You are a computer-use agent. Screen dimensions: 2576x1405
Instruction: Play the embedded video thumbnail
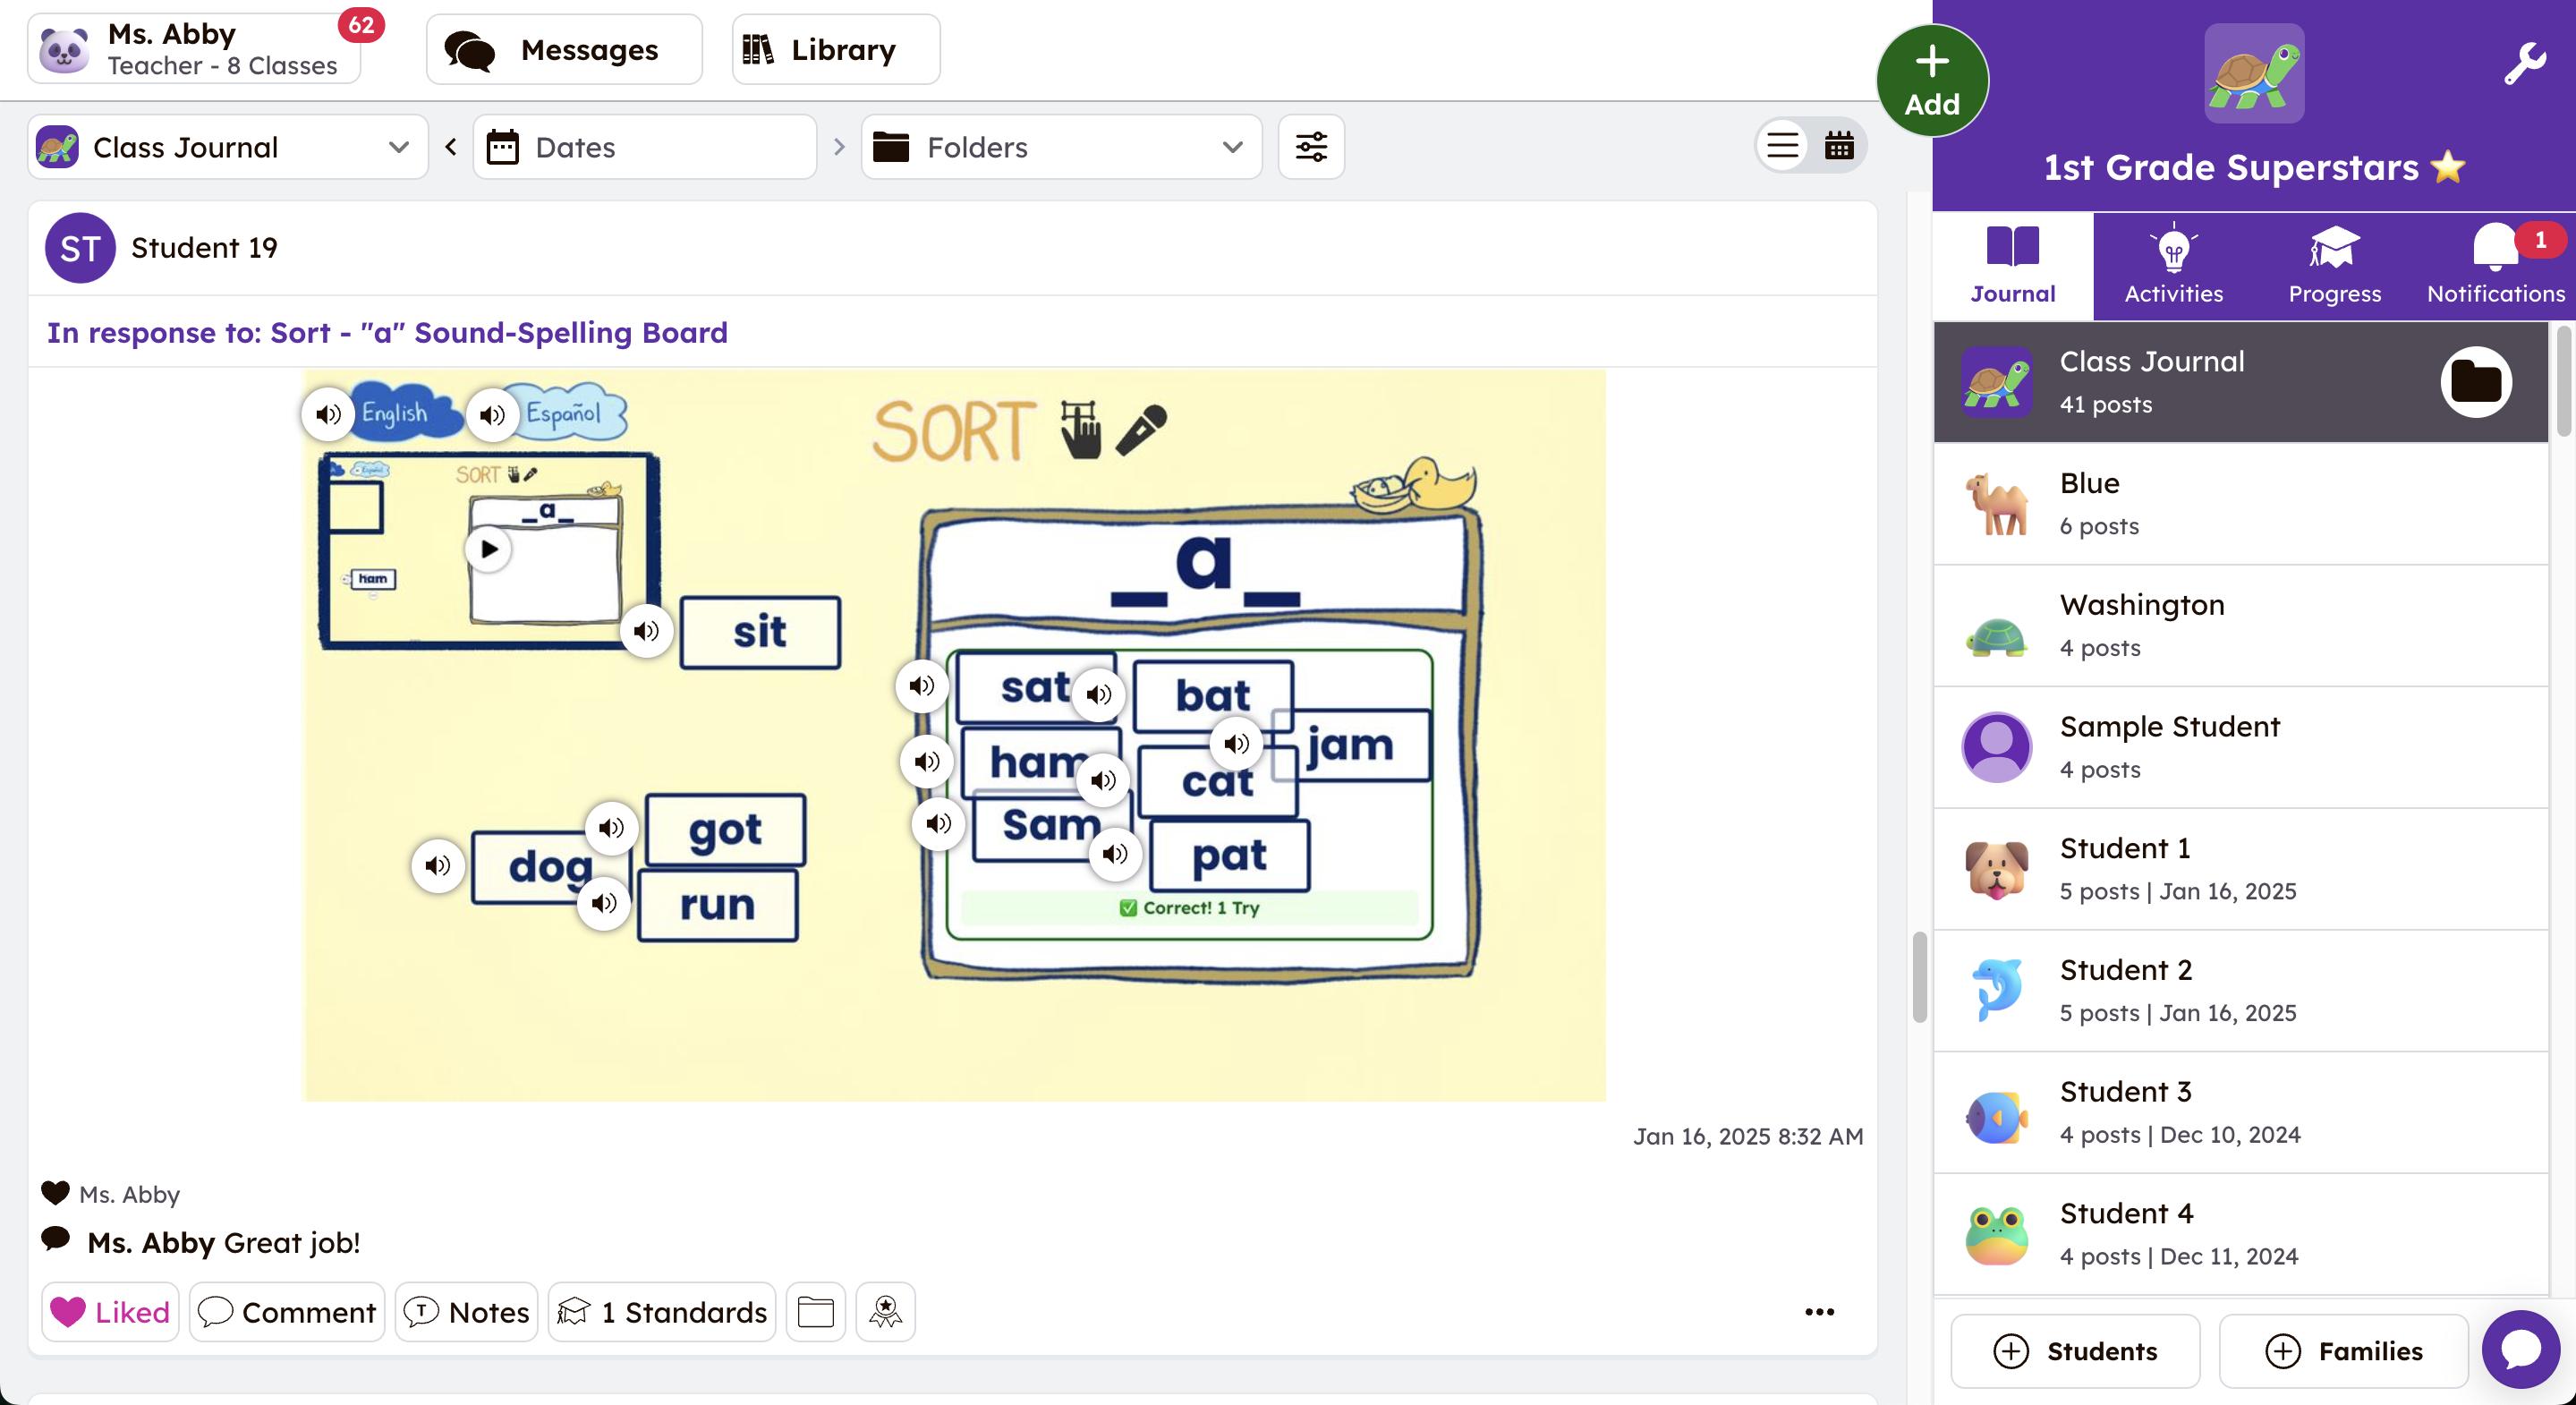click(x=488, y=549)
